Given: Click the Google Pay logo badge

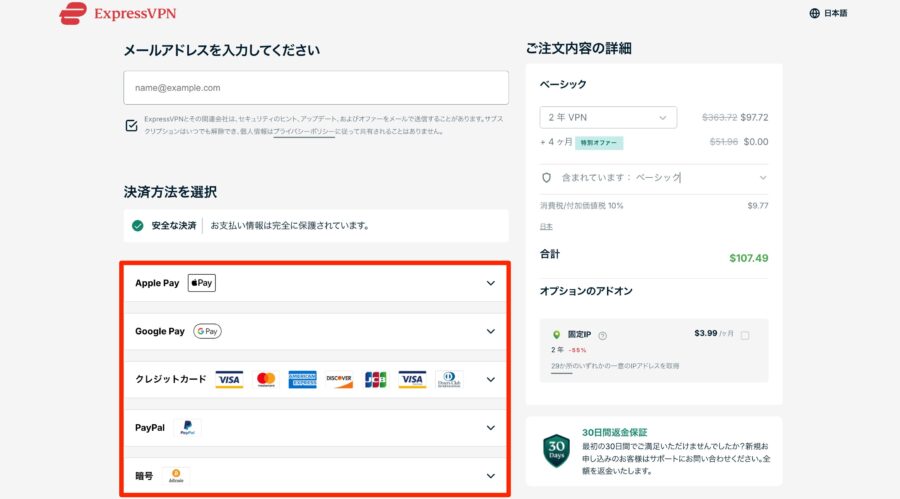Looking at the screenshot, I should point(207,331).
